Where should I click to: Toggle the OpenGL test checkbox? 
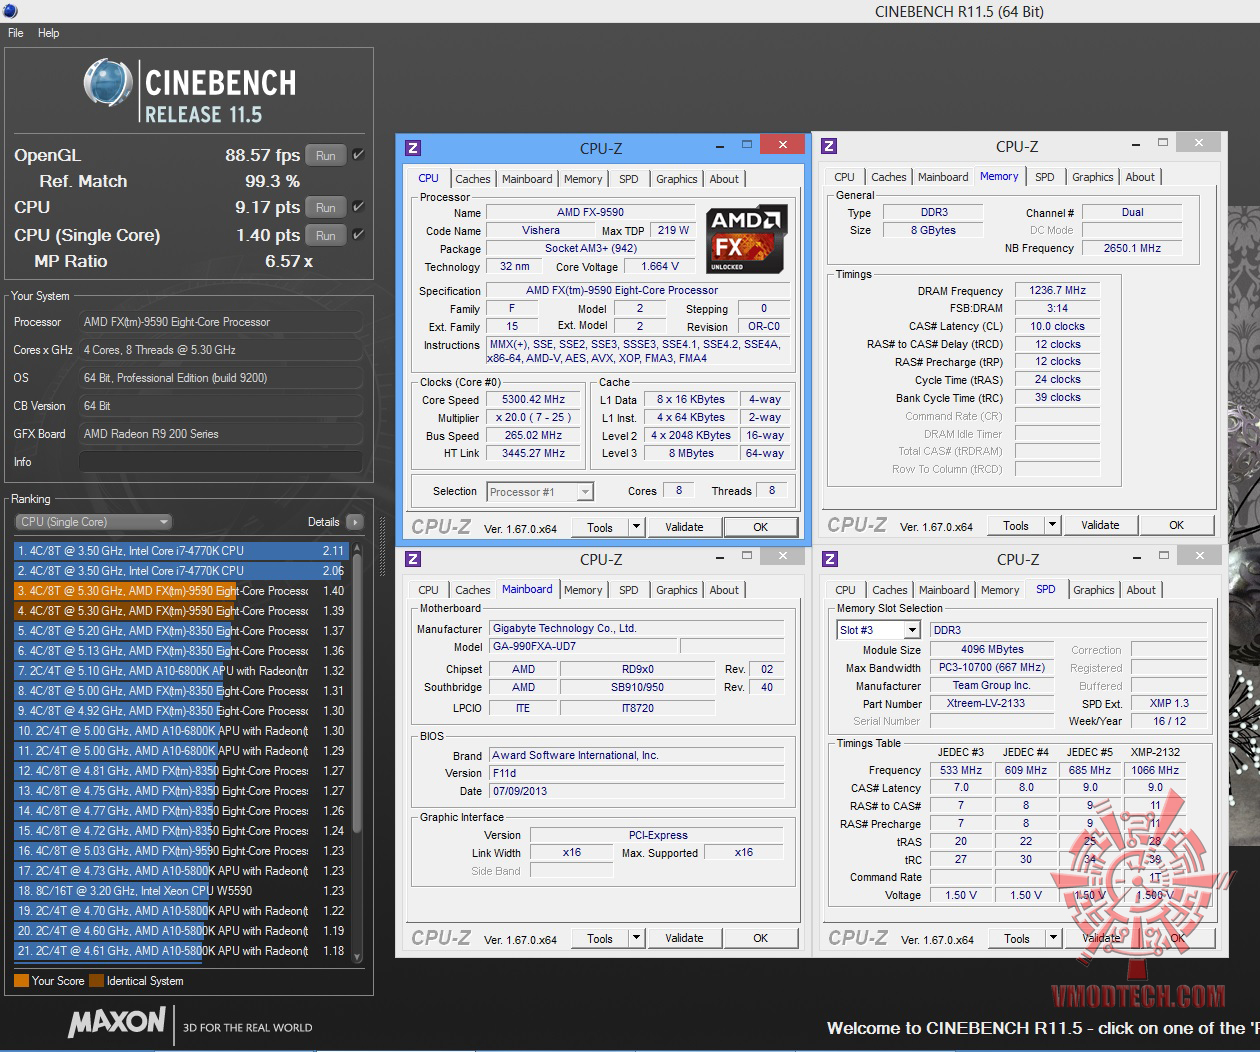point(358,155)
